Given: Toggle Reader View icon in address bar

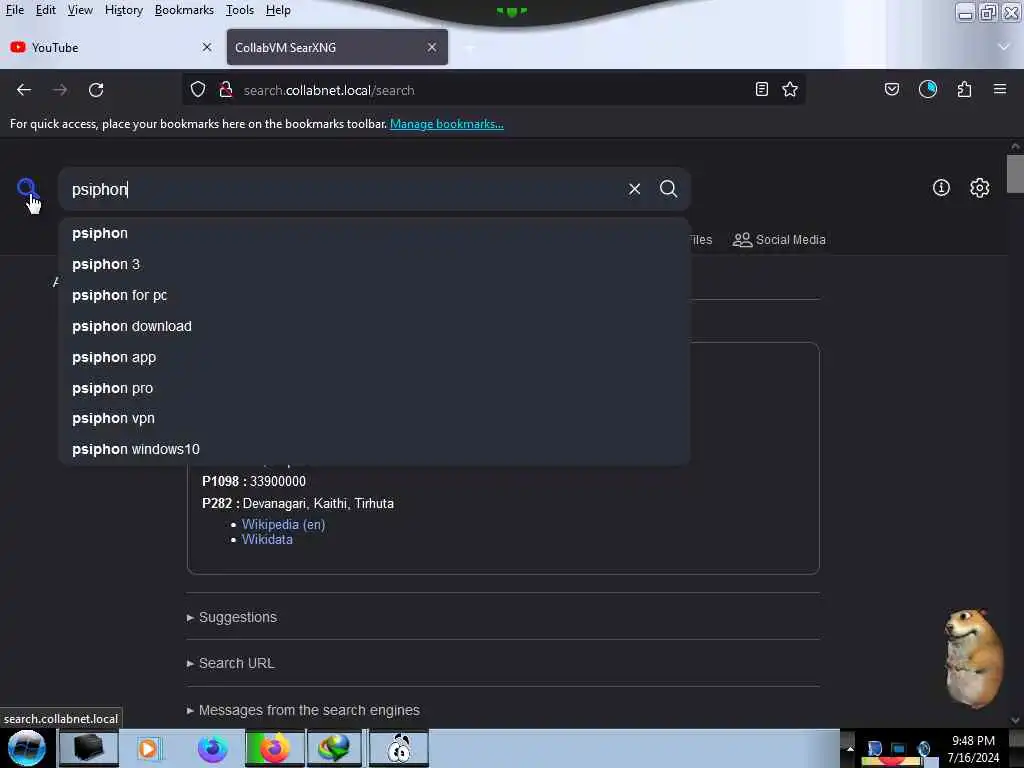Looking at the screenshot, I should click(761, 89).
